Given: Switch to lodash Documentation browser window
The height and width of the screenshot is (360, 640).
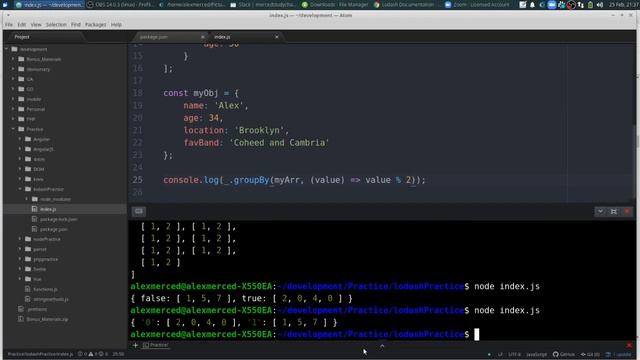Looking at the screenshot, I should tap(404, 5).
